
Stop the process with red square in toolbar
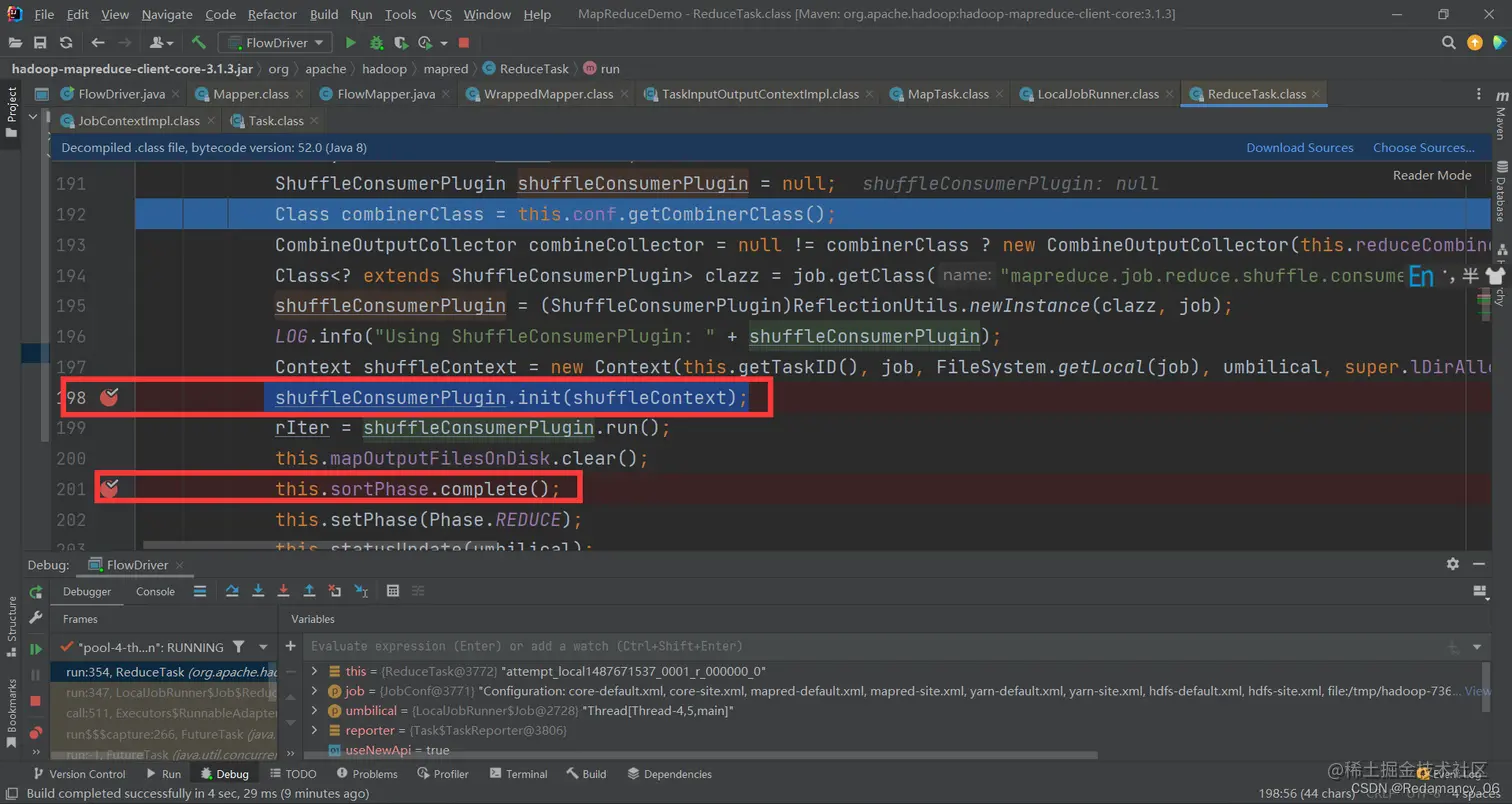pos(464,43)
